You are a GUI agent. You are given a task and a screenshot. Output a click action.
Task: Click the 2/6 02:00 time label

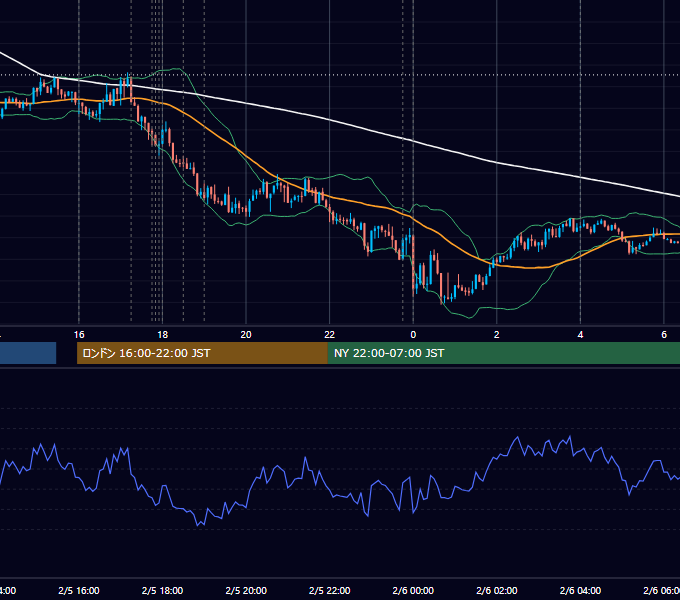(497, 590)
